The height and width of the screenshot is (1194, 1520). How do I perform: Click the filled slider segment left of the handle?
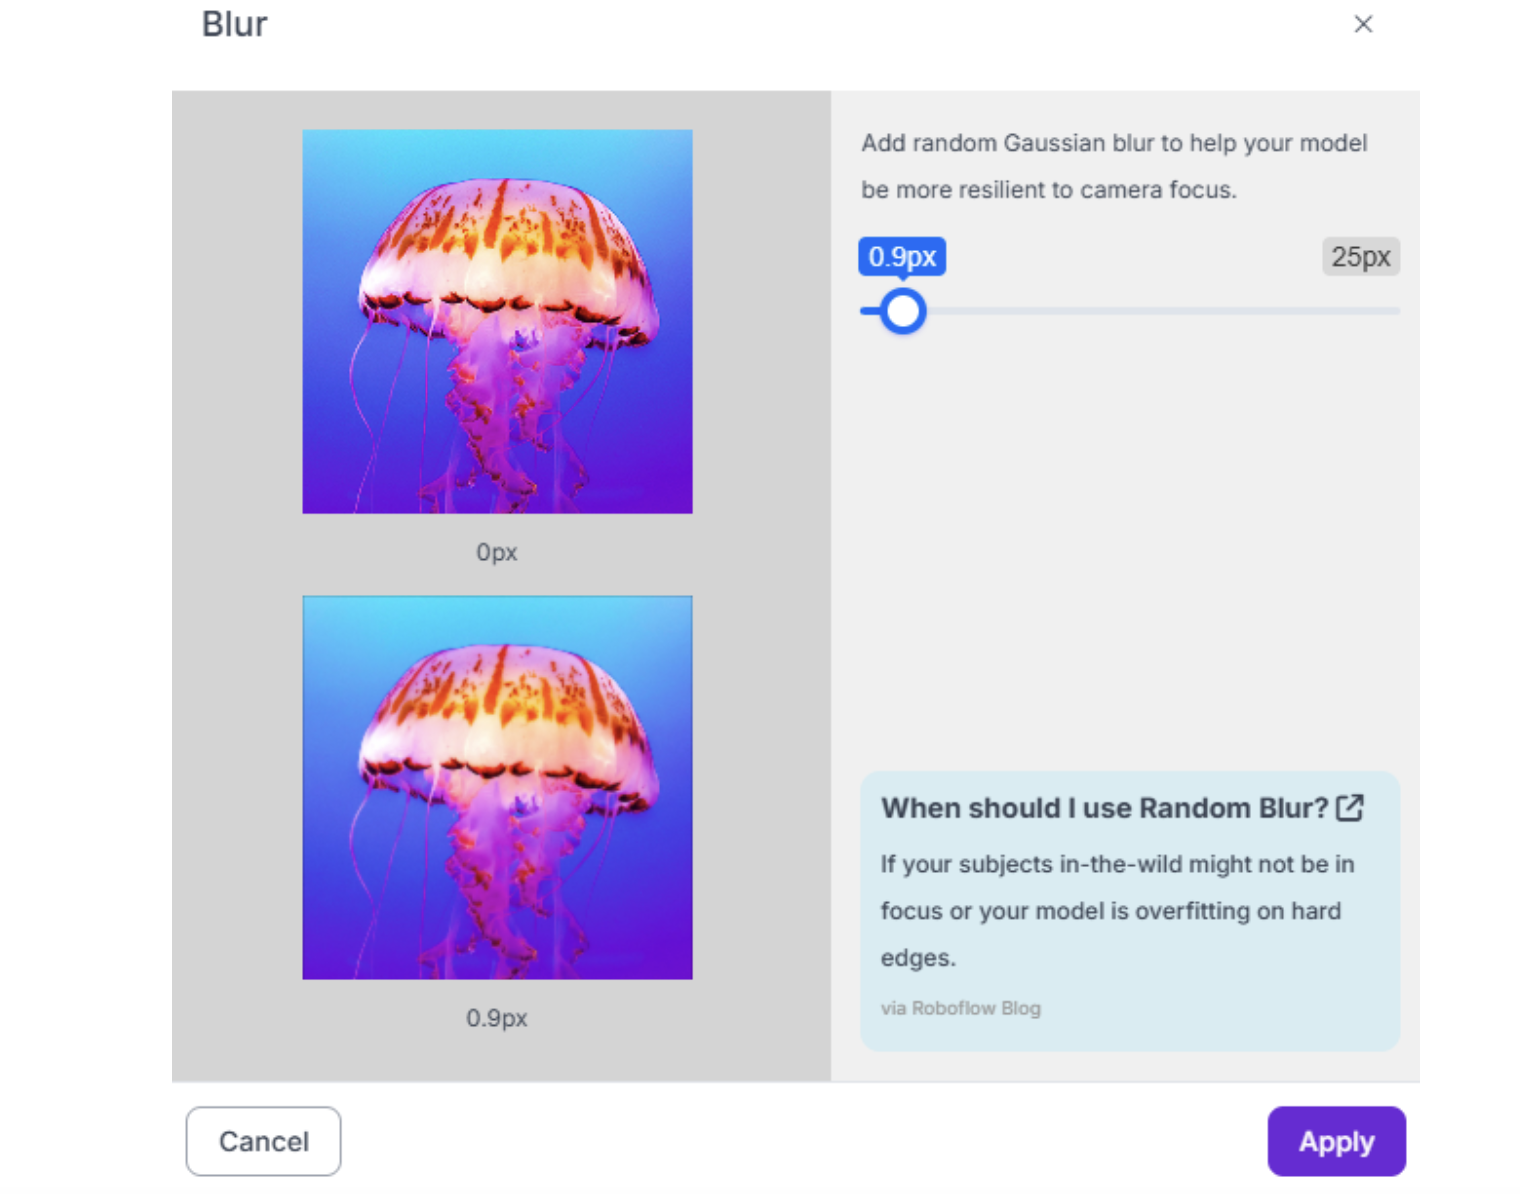point(869,311)
